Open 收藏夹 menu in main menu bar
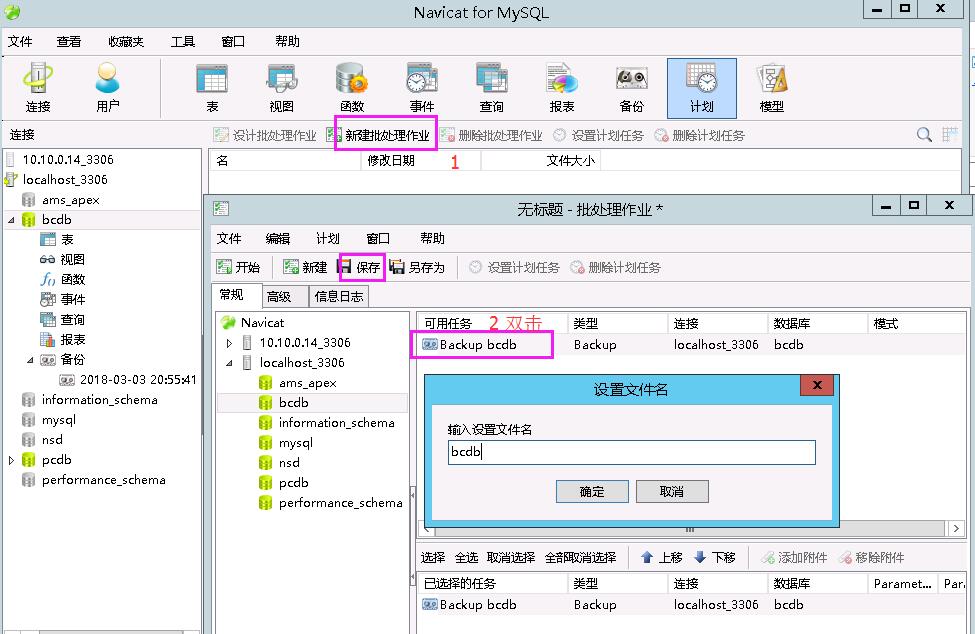 pyautogui.click(x=126, y=41)
